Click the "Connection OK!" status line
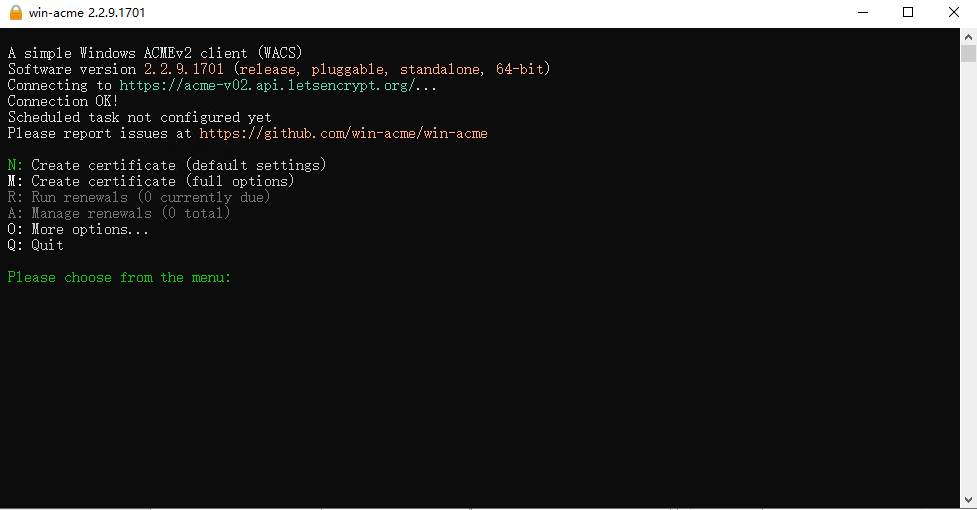The image size is (977, 510). click(x=63, y=101)
